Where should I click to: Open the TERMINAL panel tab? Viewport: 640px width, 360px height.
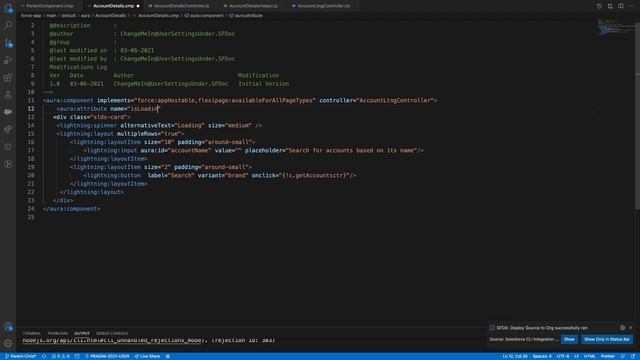(31, 333)
